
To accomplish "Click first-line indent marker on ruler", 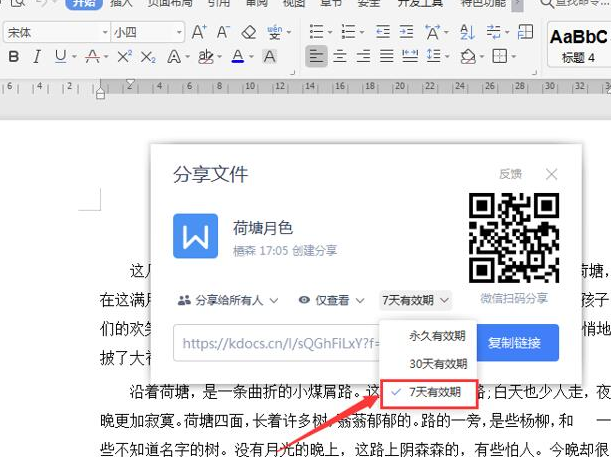I will tap(131, 83).
